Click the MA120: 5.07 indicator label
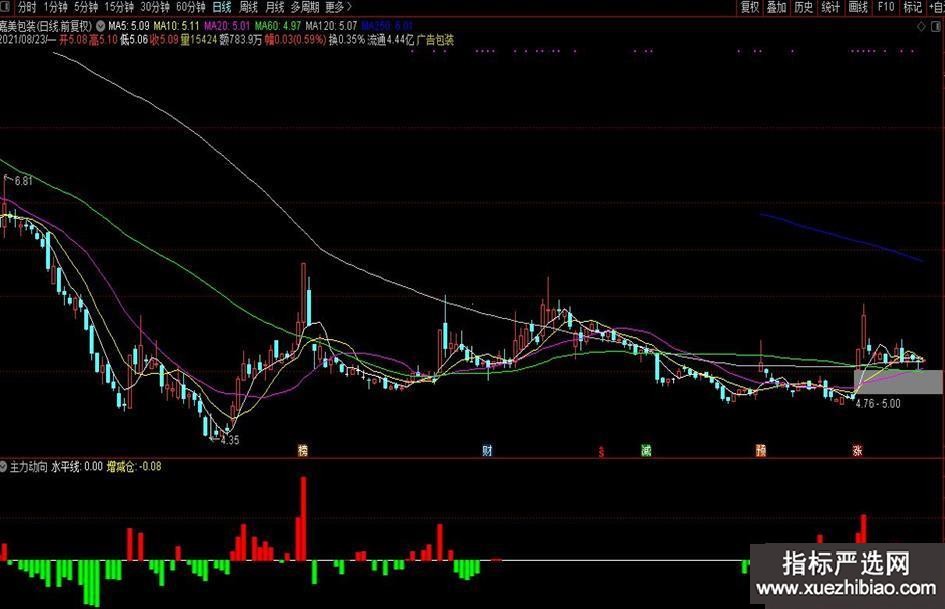 coord(331,26)
